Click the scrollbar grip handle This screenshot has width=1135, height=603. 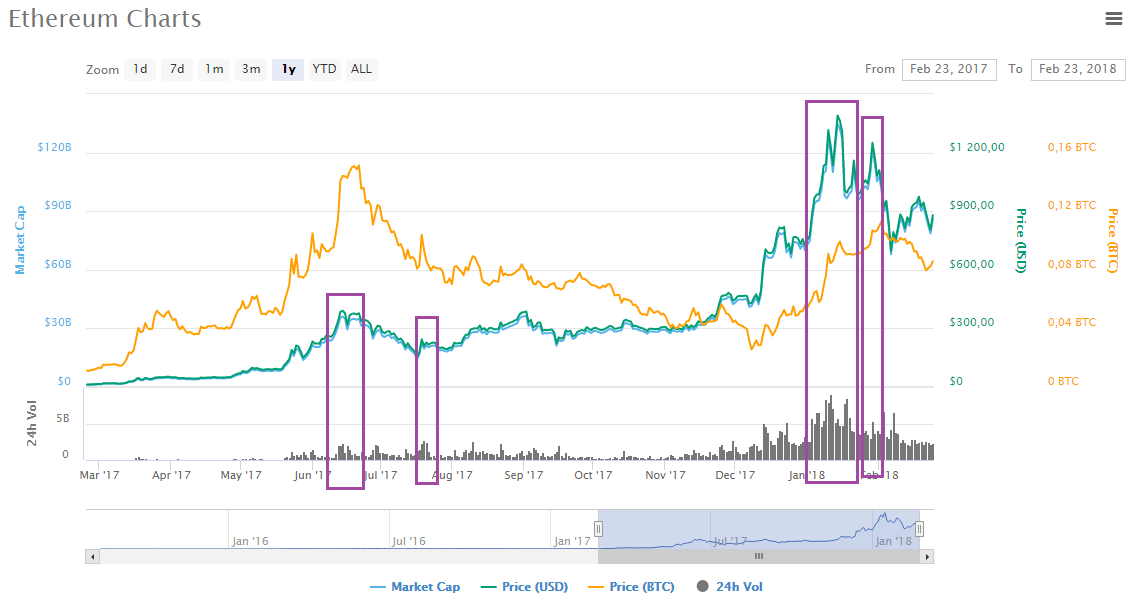click(x=759, y=557)
